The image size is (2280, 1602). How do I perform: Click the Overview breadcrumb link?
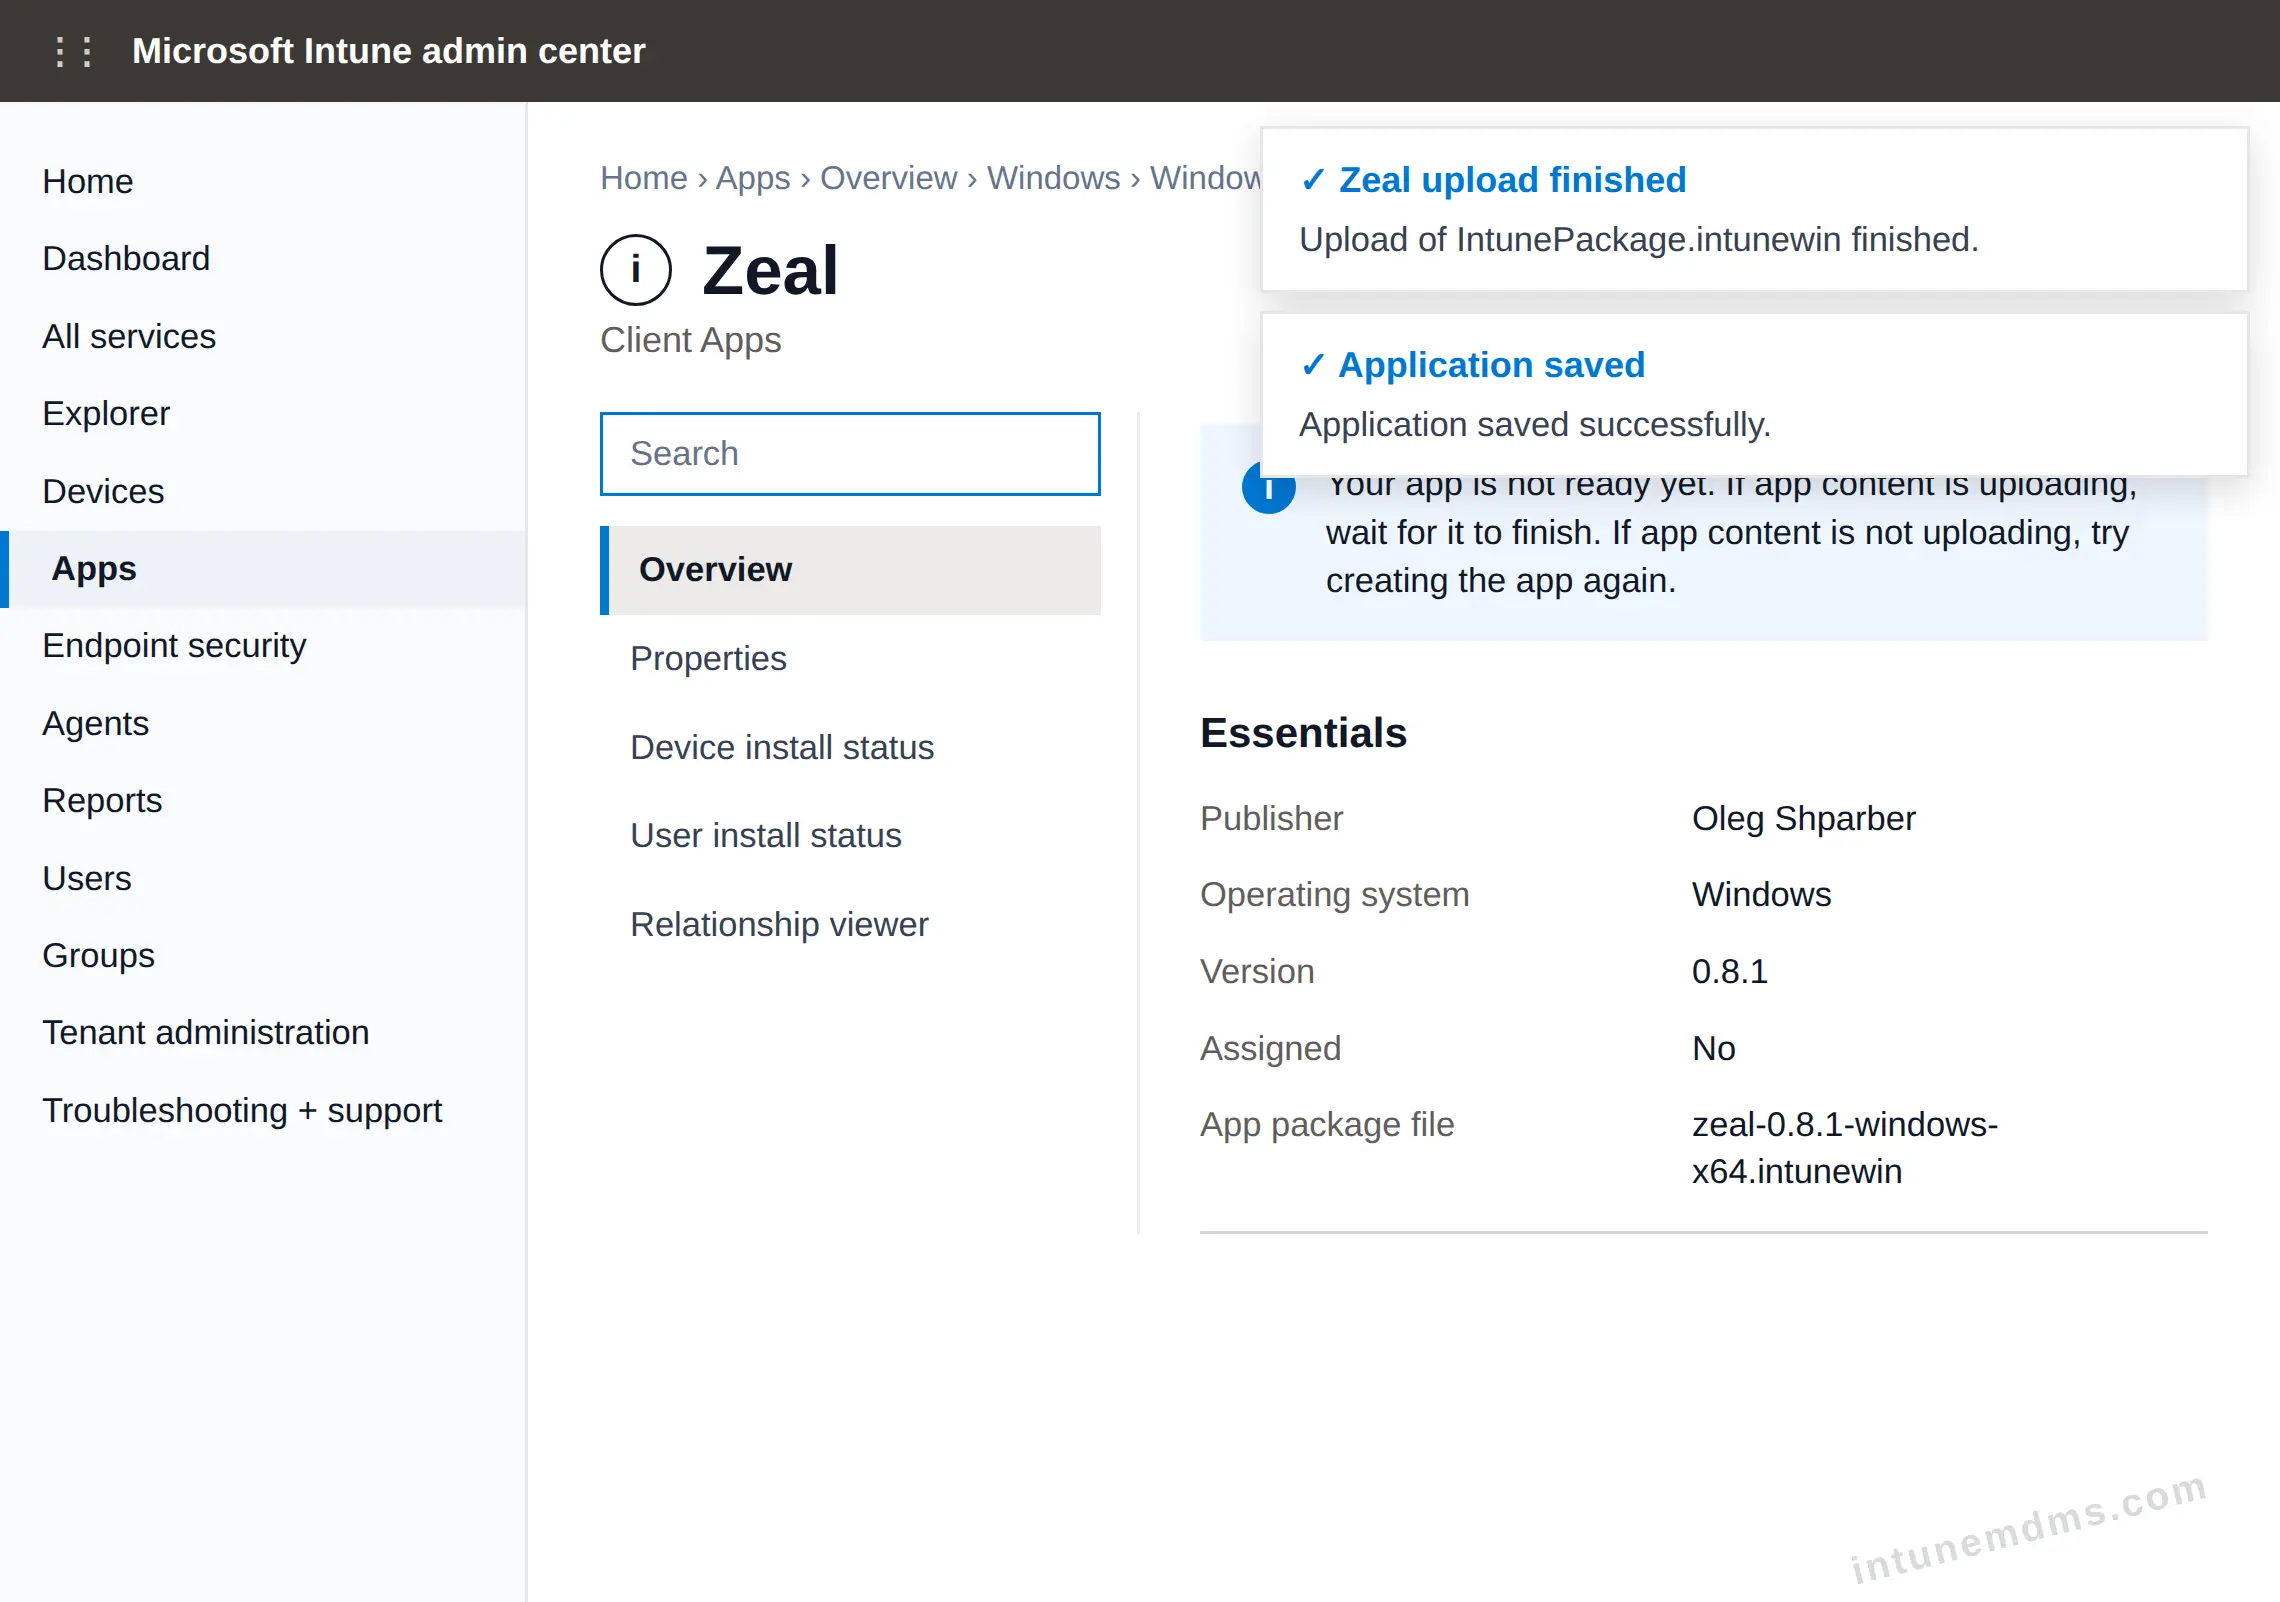[889, 177]
